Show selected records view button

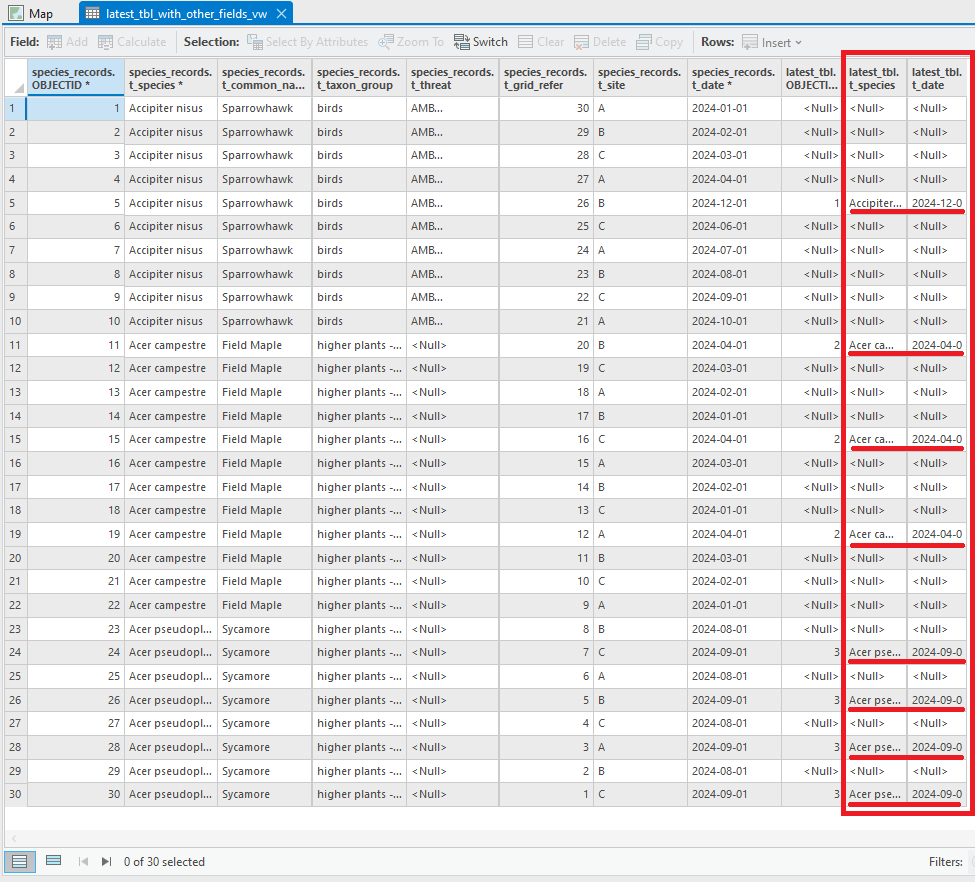point(53,861)
